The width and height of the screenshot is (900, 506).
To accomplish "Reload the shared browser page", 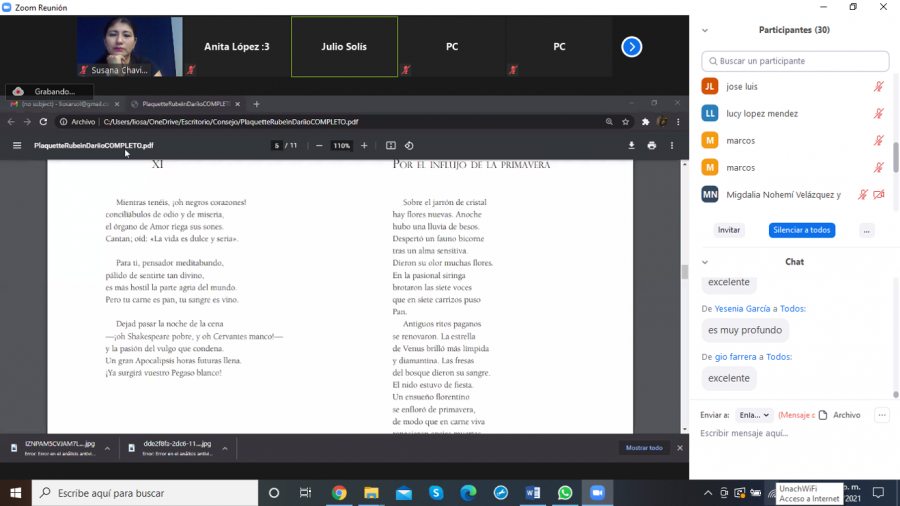I will (x=43, y=122).
